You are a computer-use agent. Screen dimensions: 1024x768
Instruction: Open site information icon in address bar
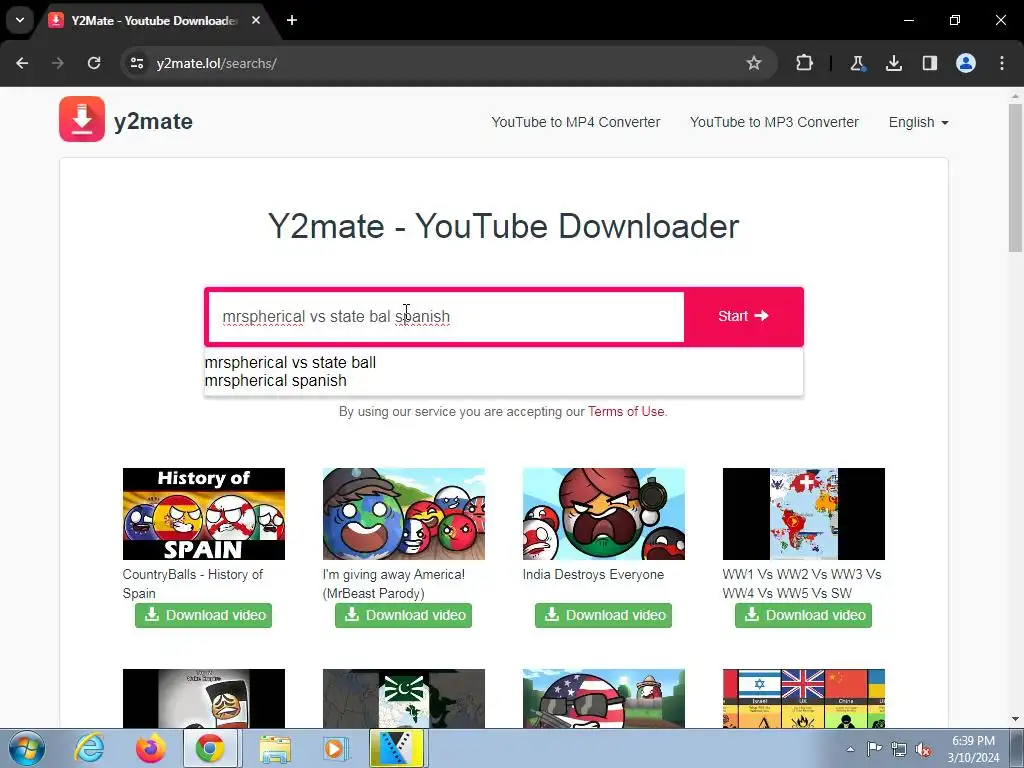[136, 63]
